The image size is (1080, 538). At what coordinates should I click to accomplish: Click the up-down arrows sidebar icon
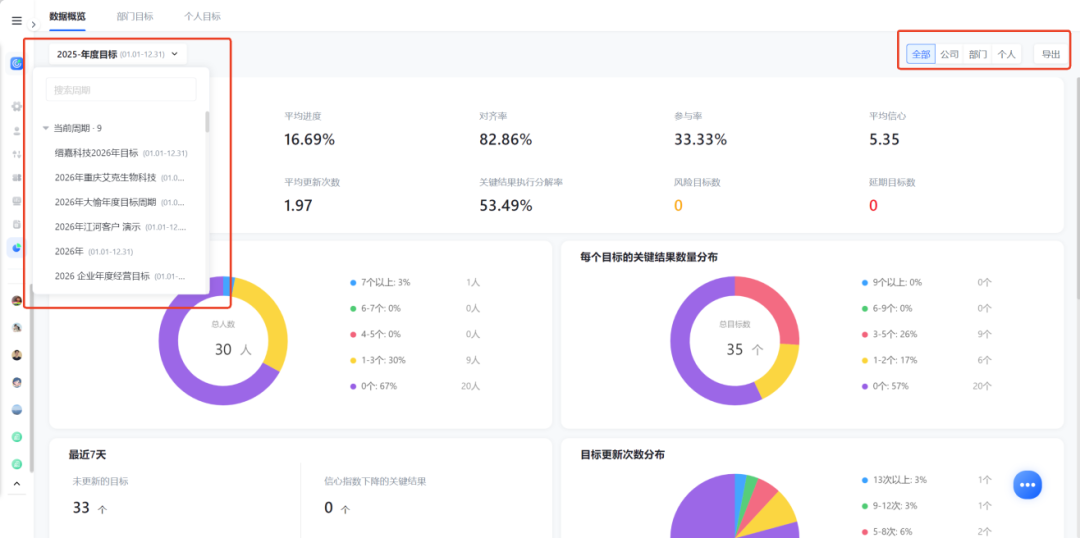pyautogui.click(x=17, y=154)
